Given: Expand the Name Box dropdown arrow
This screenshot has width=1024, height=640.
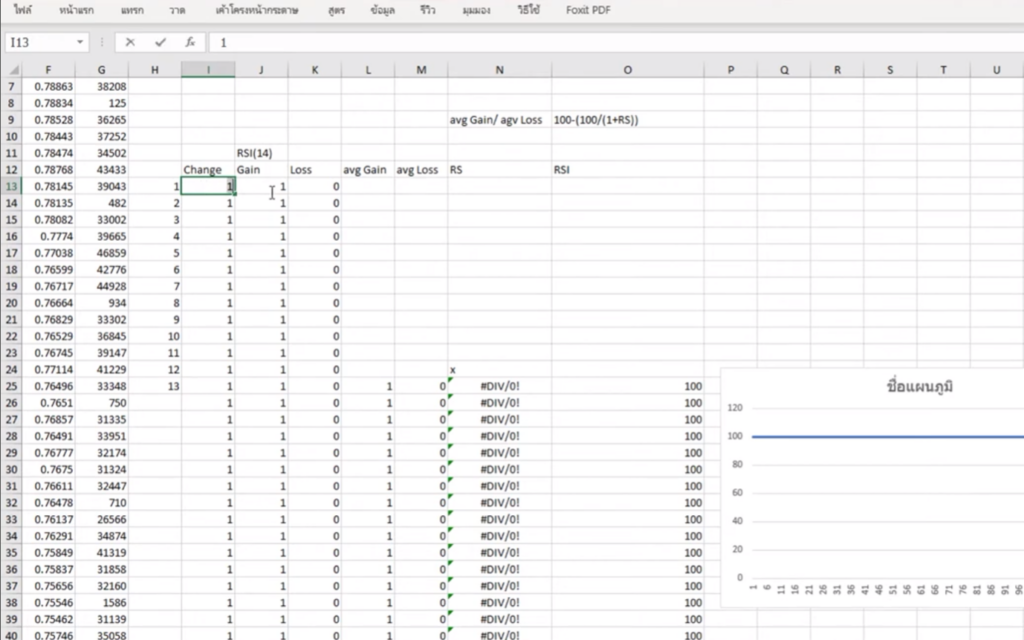Looking at the screenshot, I should [80, 42].
